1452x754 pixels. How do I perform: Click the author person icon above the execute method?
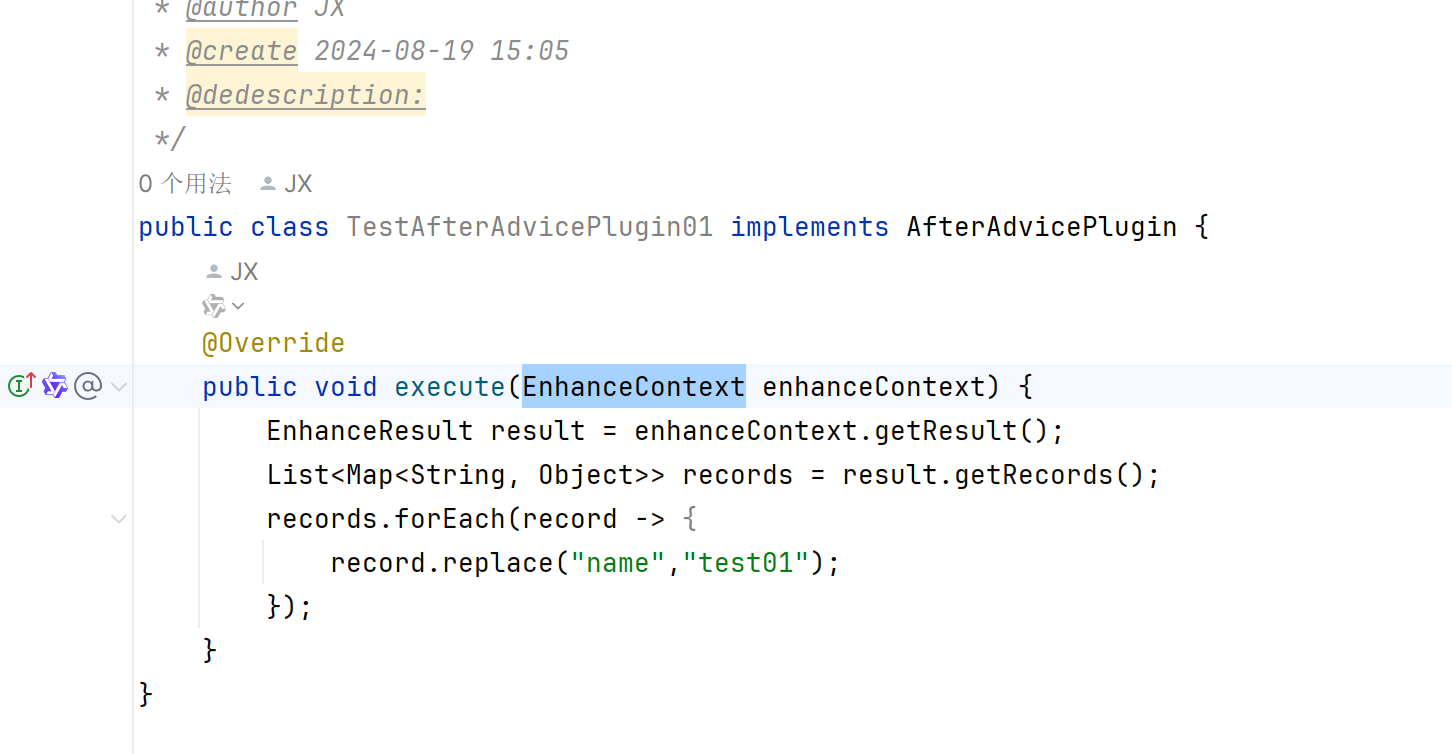click(x=213, y=271)
